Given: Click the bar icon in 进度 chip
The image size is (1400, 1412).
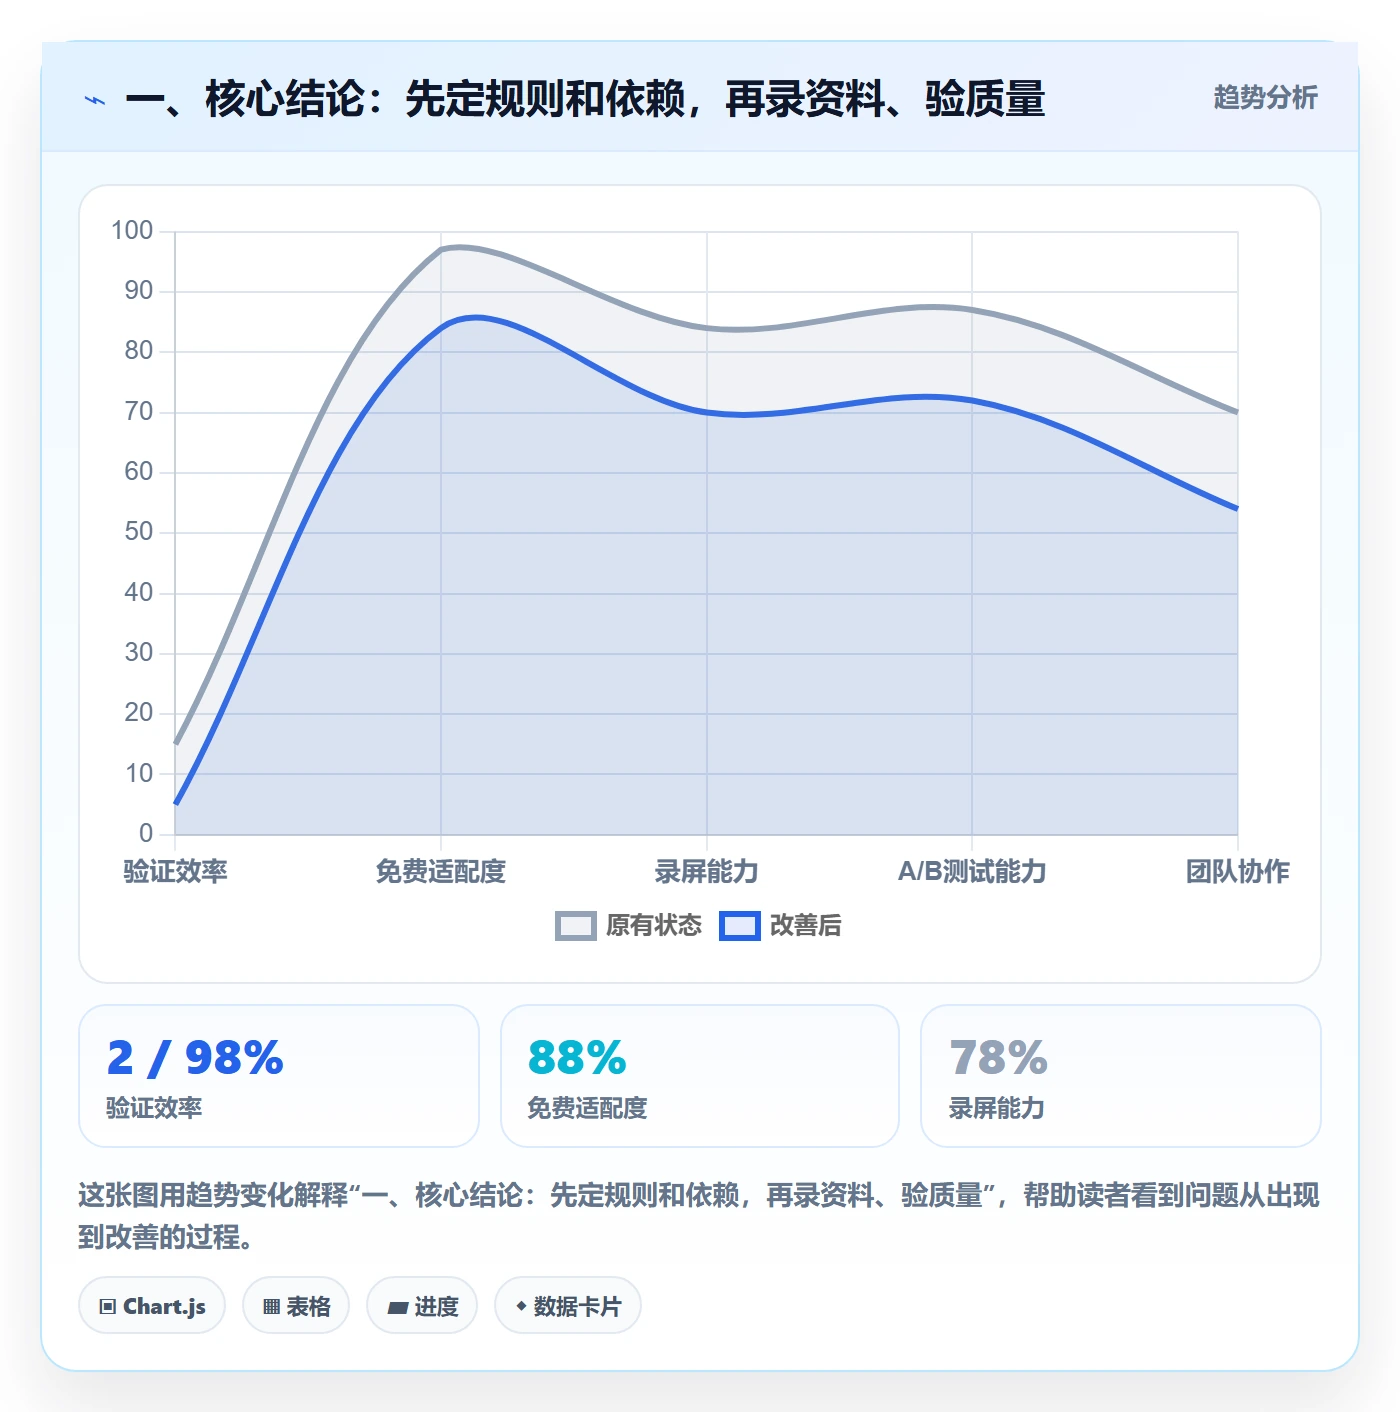Looking at the screenshot, I should point(397,1307).
